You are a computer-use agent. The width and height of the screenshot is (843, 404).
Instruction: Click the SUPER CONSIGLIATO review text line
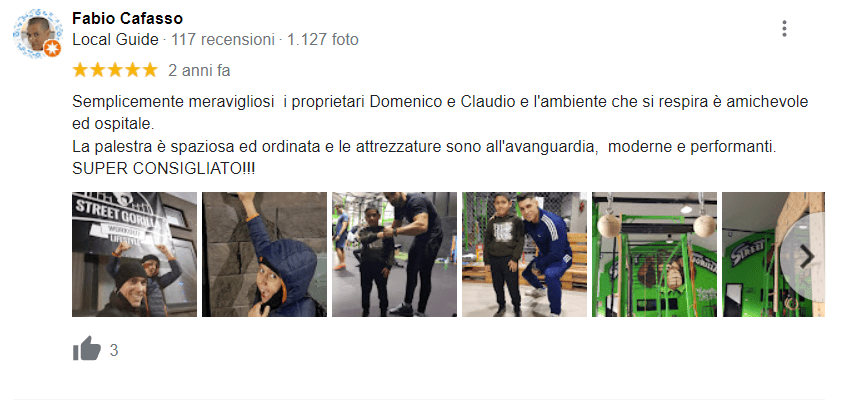coord(164,168)
